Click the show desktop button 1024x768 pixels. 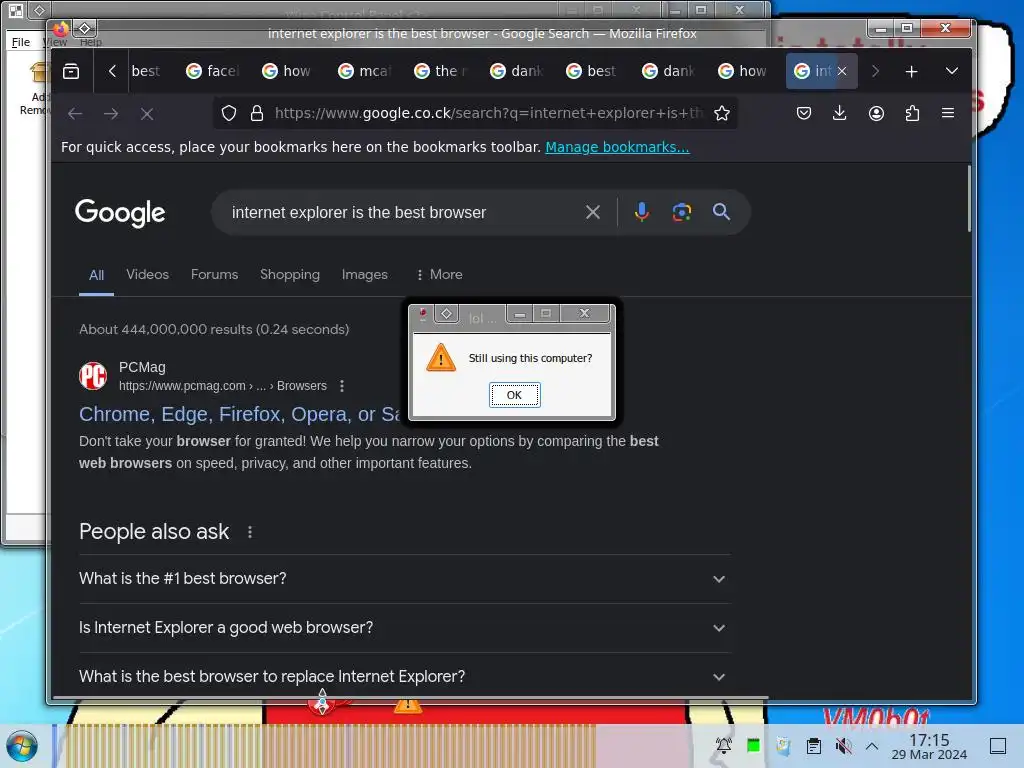(x=998, y=746)
